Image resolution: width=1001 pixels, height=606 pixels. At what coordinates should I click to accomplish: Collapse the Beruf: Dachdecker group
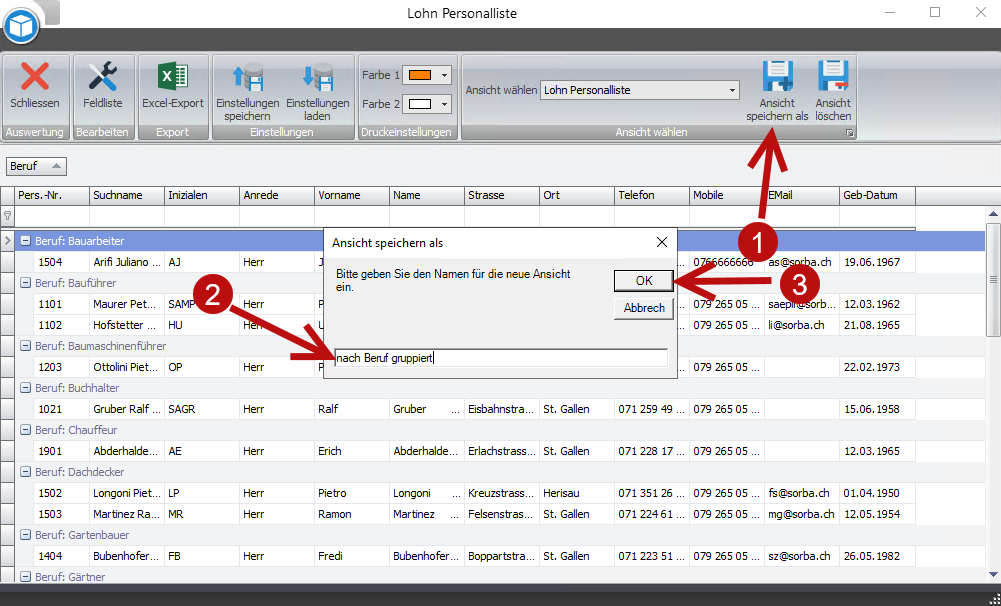[26, 472]
